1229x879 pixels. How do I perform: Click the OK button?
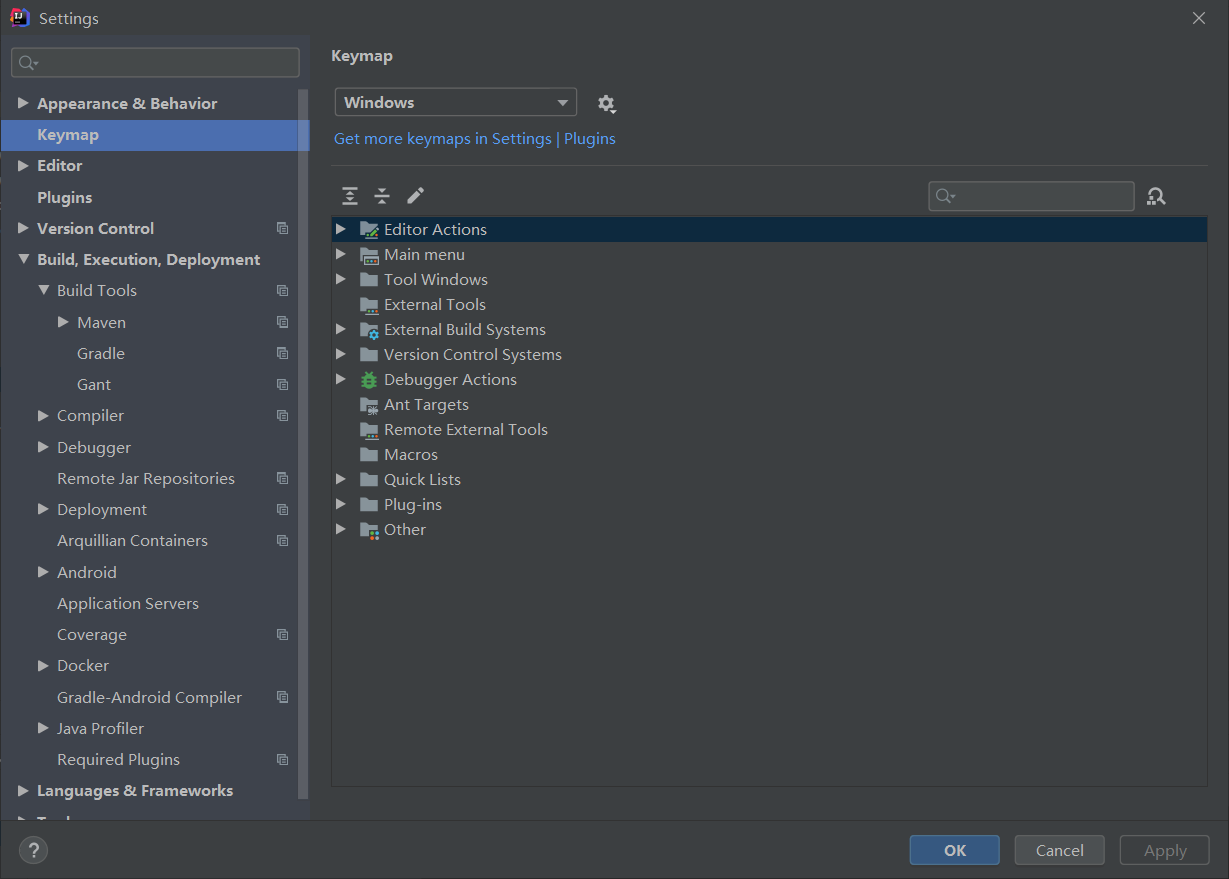pyautogui.click(x=953, y=850)
